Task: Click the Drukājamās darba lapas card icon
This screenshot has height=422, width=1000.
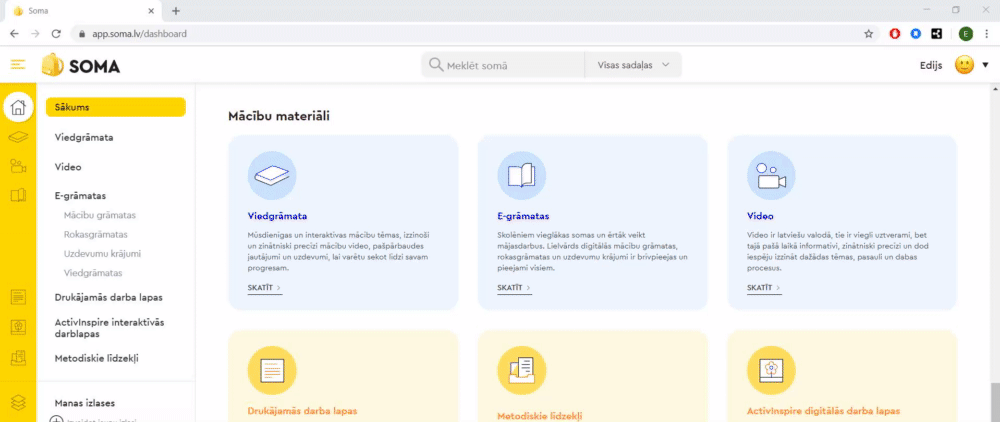Action: 272,370
